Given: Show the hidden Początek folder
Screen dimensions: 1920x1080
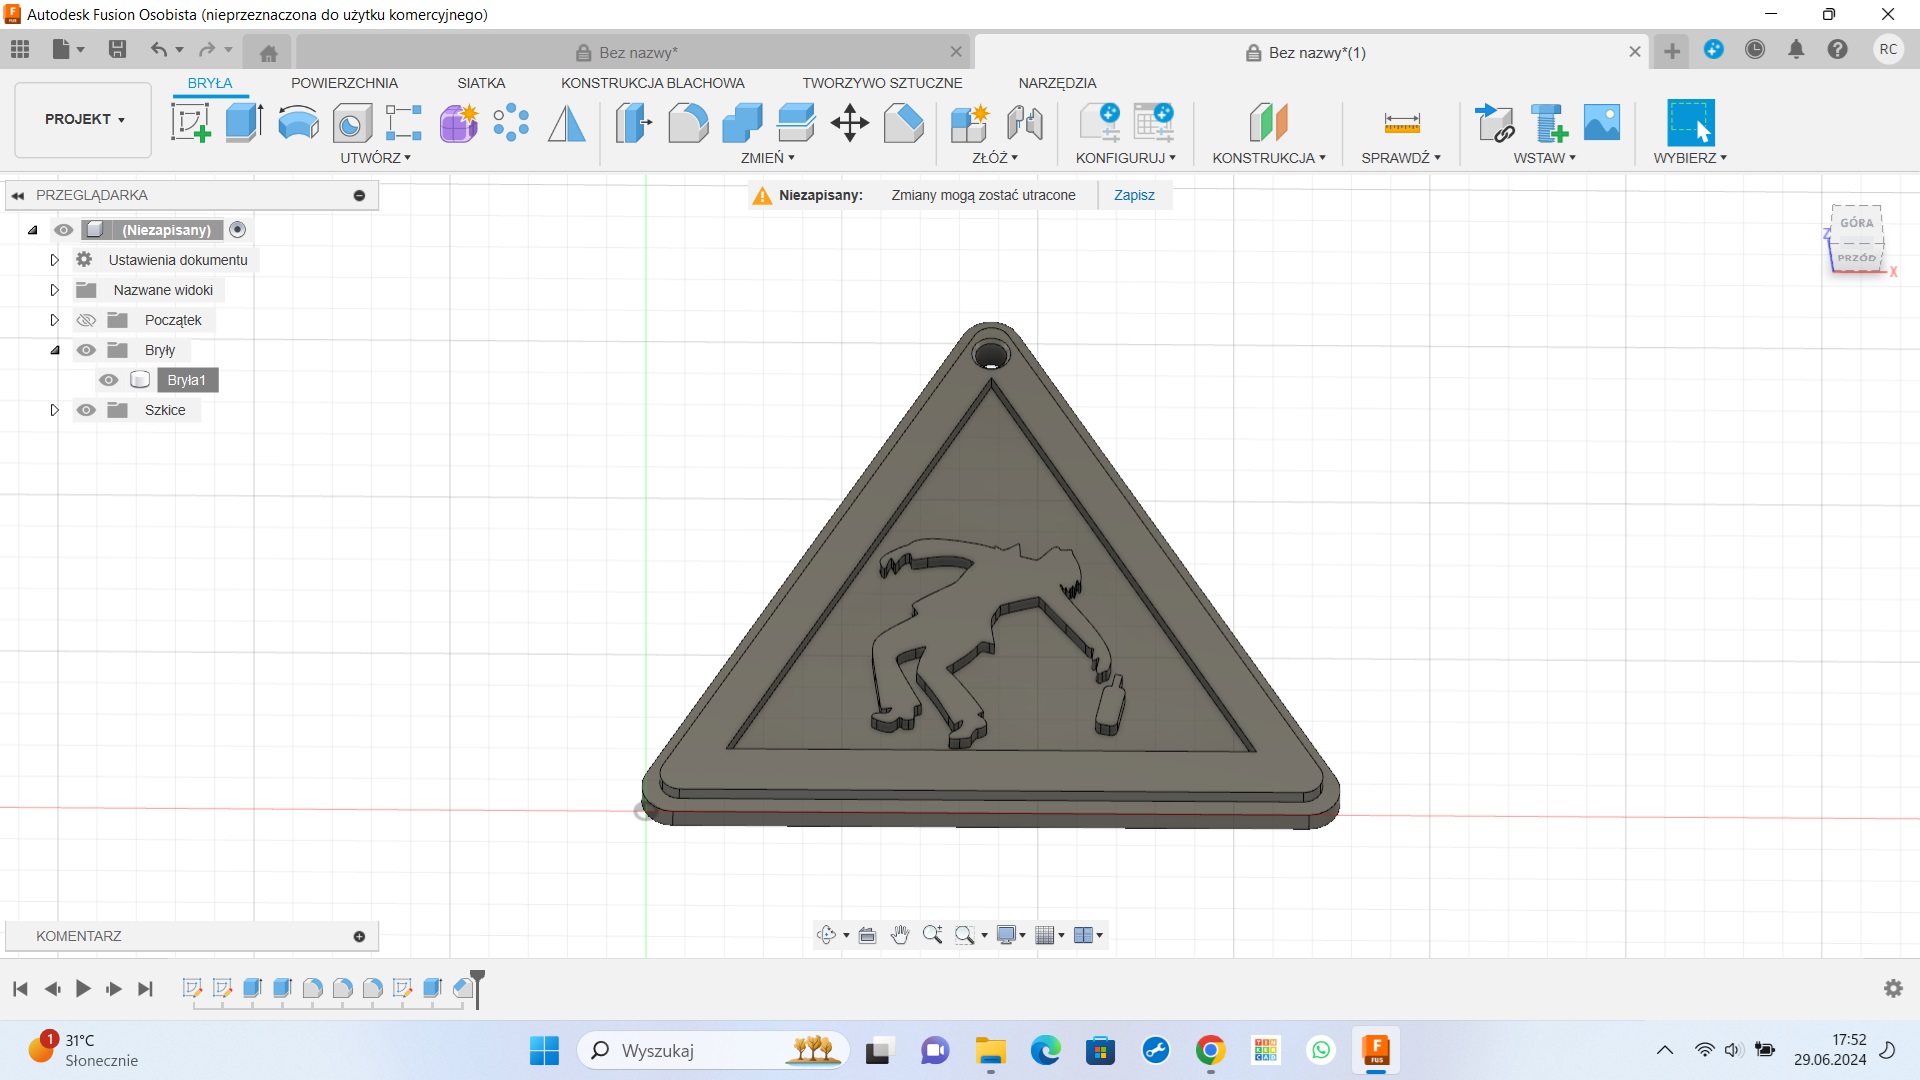Looking at the screenshot, I should (x=87, y=320).
